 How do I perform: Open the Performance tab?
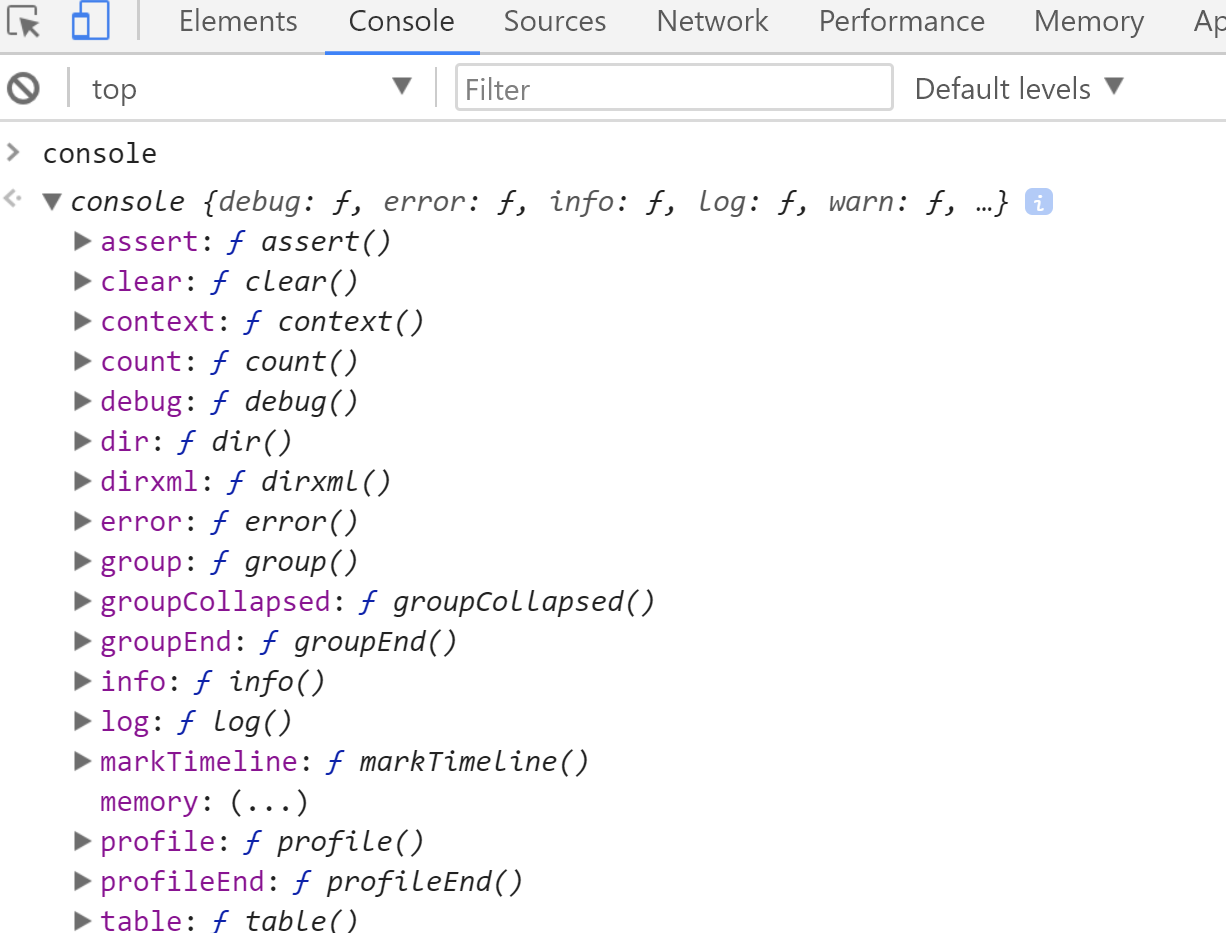coord(901,21)
